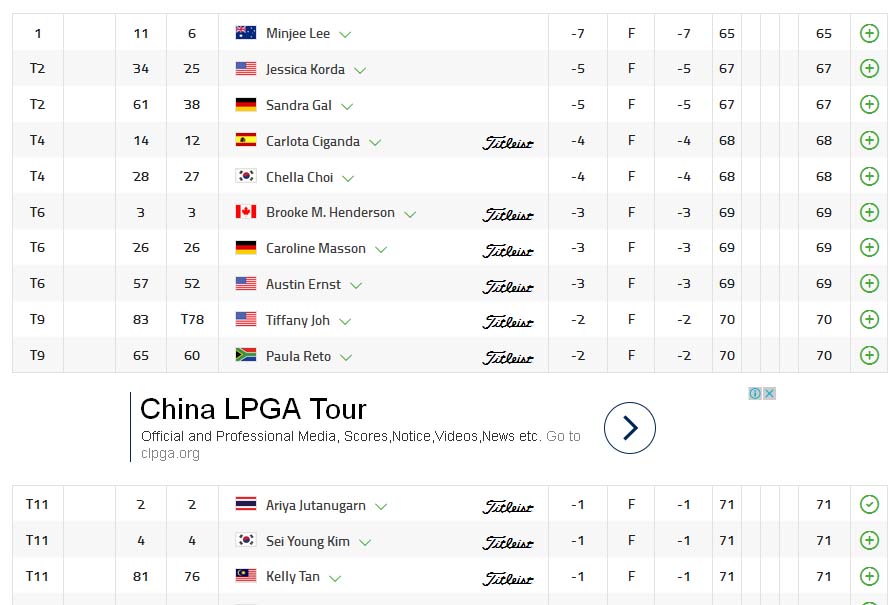Click plus icon in Brooke M. Henderson's row
The image size is (892, 605).
tap(869, 213)
